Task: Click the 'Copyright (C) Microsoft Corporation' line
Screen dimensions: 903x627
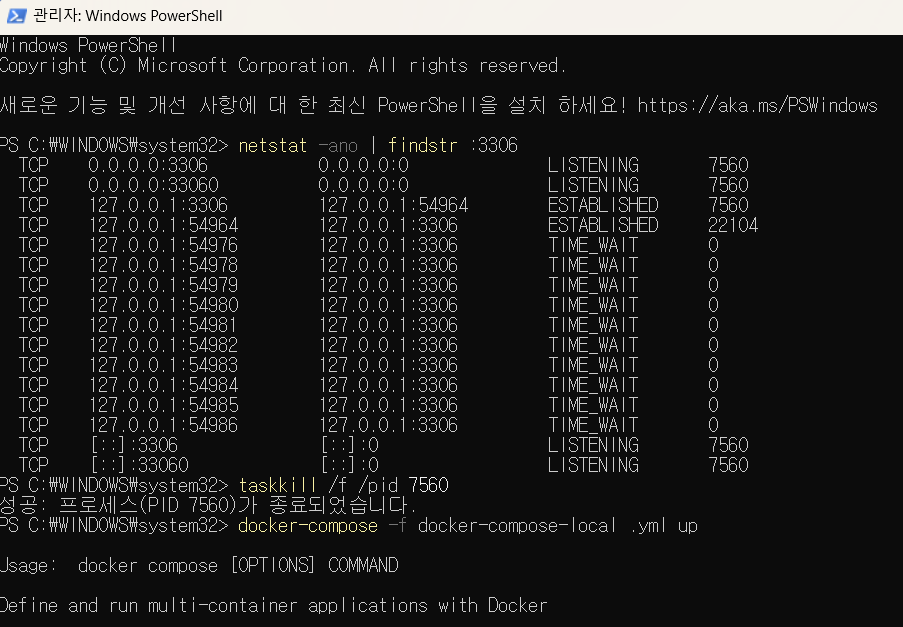Action: [283, 66]
